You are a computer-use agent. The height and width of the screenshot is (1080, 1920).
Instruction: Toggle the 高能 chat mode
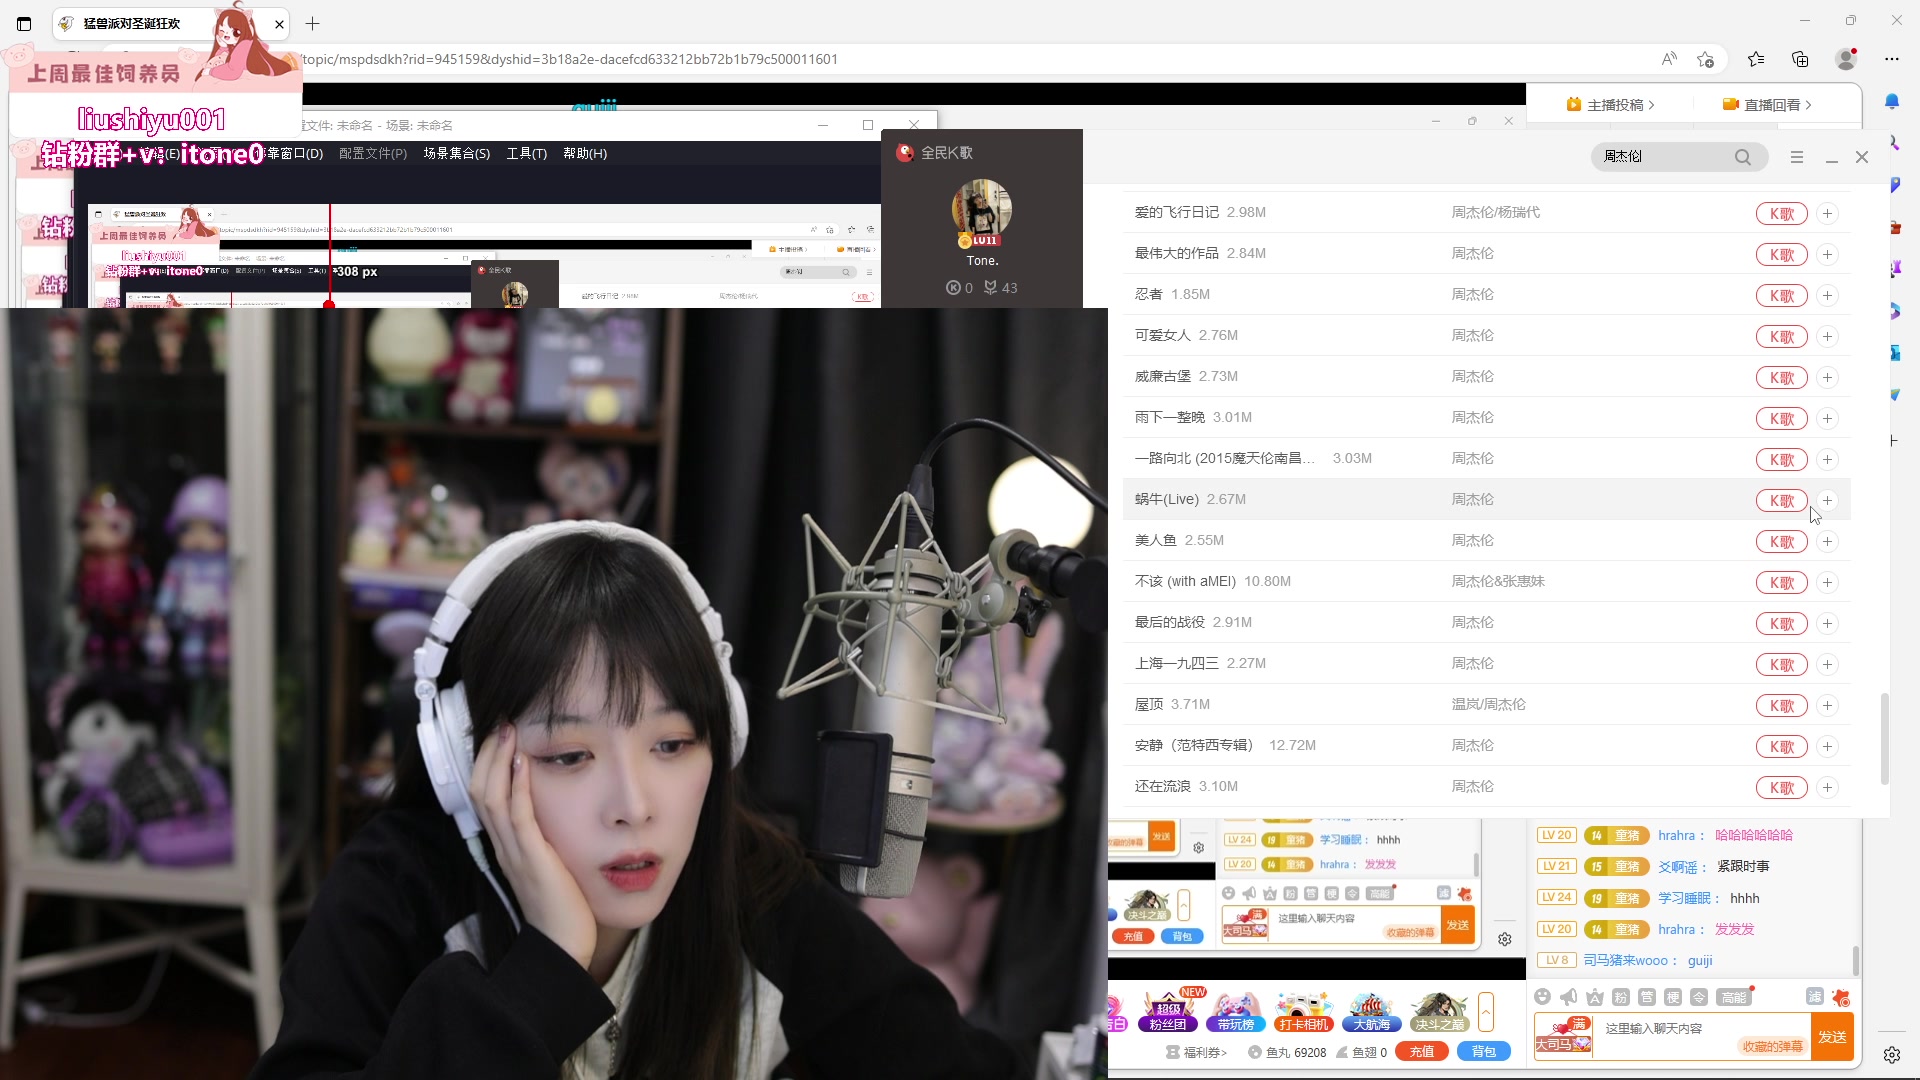coord(1733,997)
